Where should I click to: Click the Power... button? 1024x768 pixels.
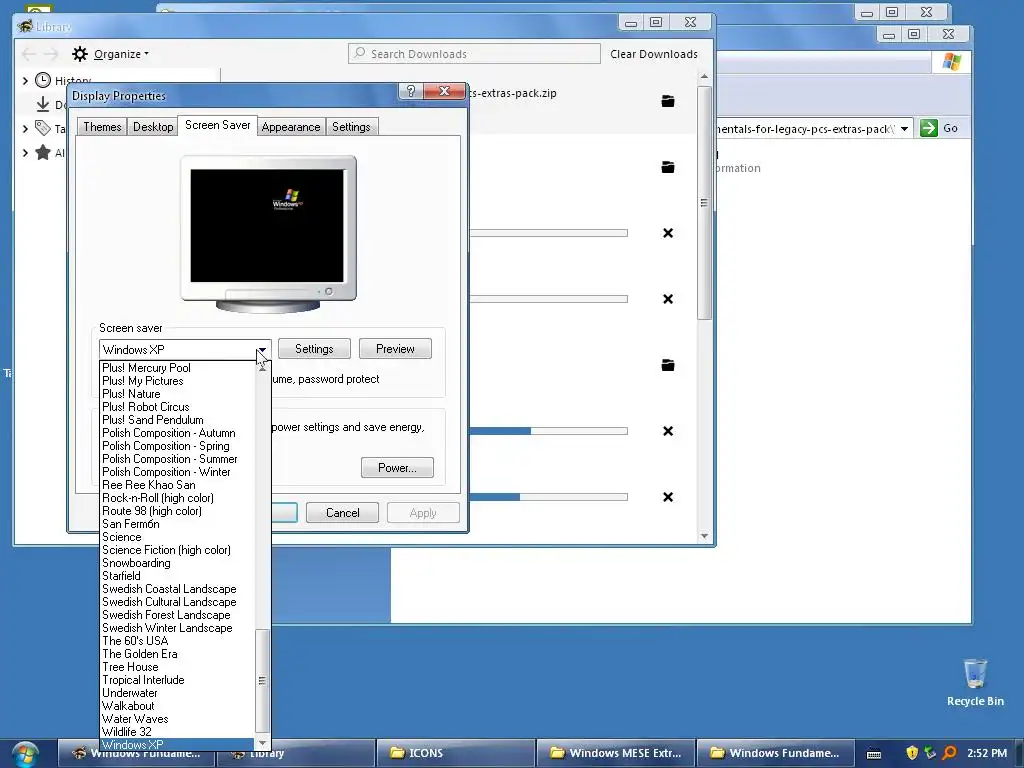click(x=397, y=468)
